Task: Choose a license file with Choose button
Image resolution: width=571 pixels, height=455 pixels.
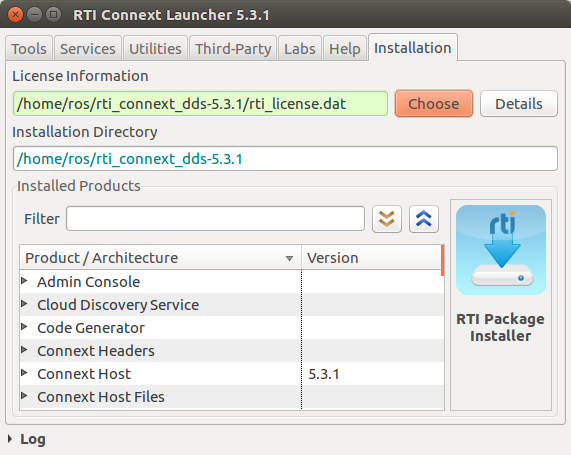Action: tap(434, 104)
